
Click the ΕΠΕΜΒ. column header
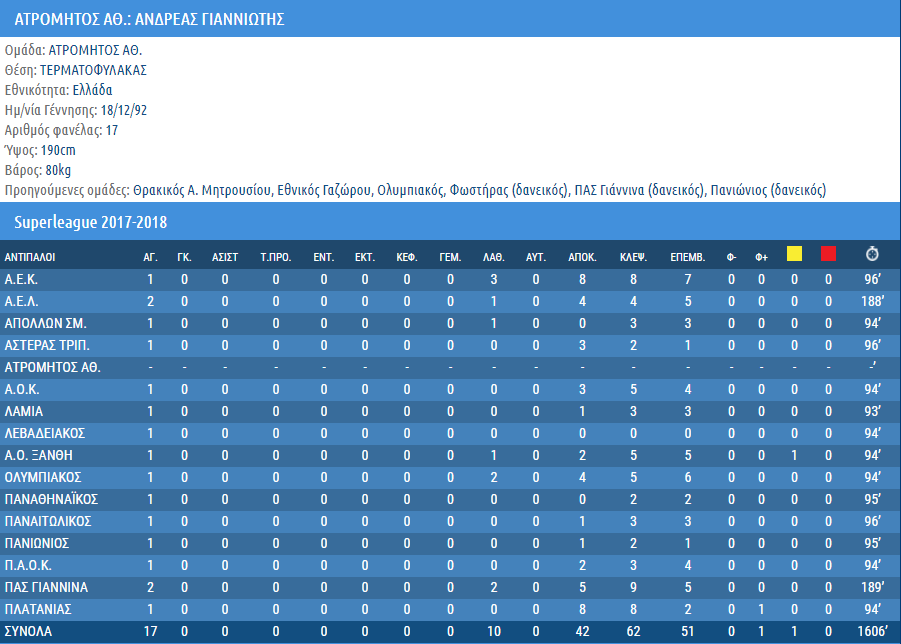[x=688, y=257]
